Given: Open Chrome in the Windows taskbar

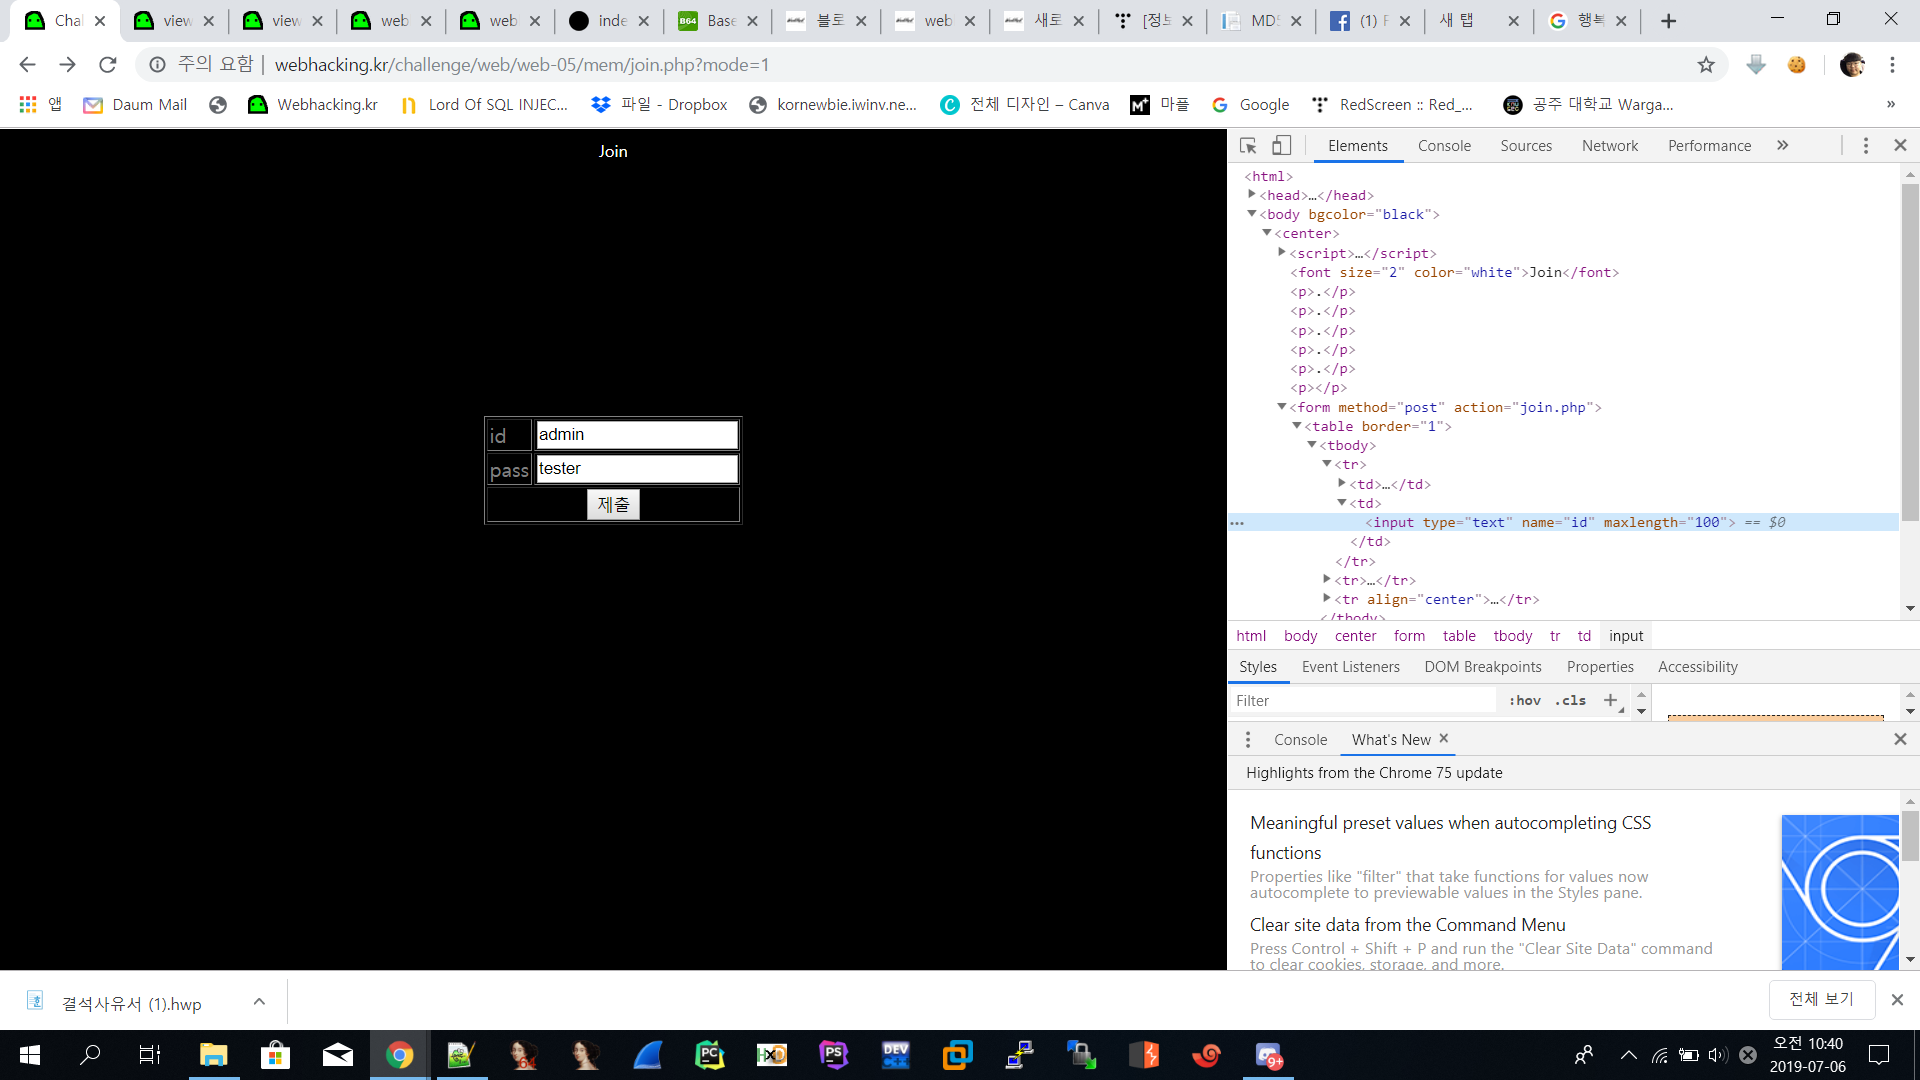Looking at the screenshot, I should pos(399,1055).
